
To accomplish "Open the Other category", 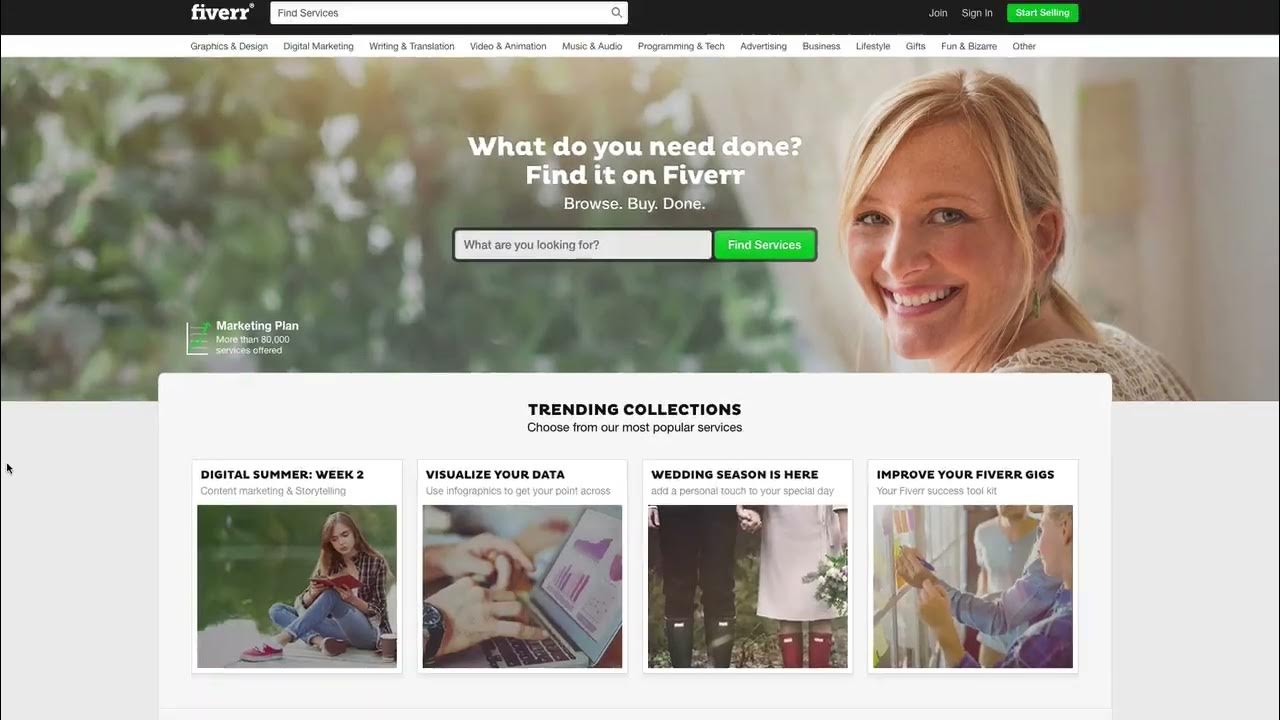I will coord(1024,46).
